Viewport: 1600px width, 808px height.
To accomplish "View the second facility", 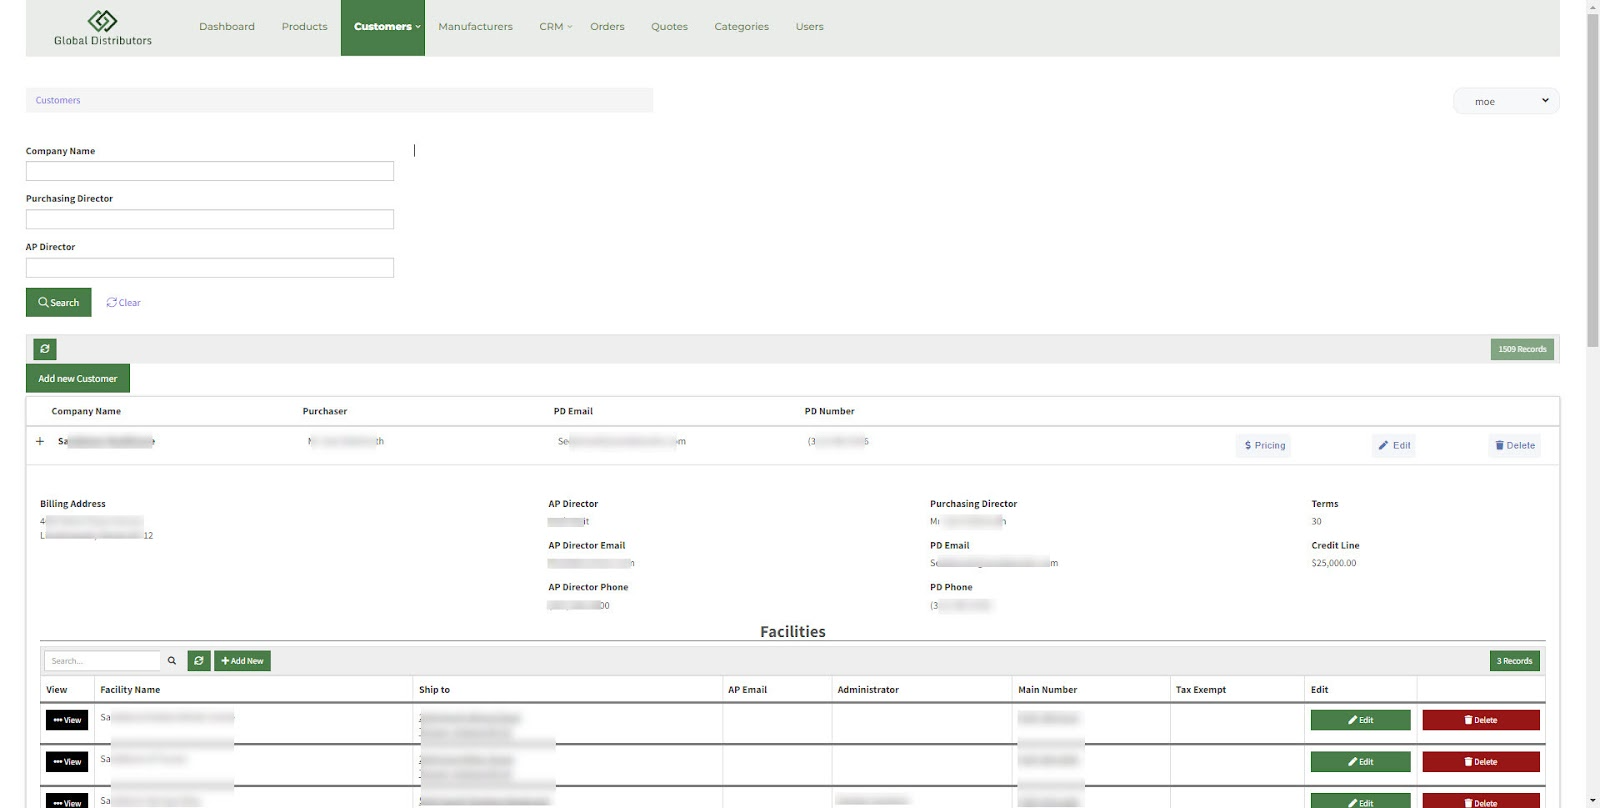I will click(67, 762).
